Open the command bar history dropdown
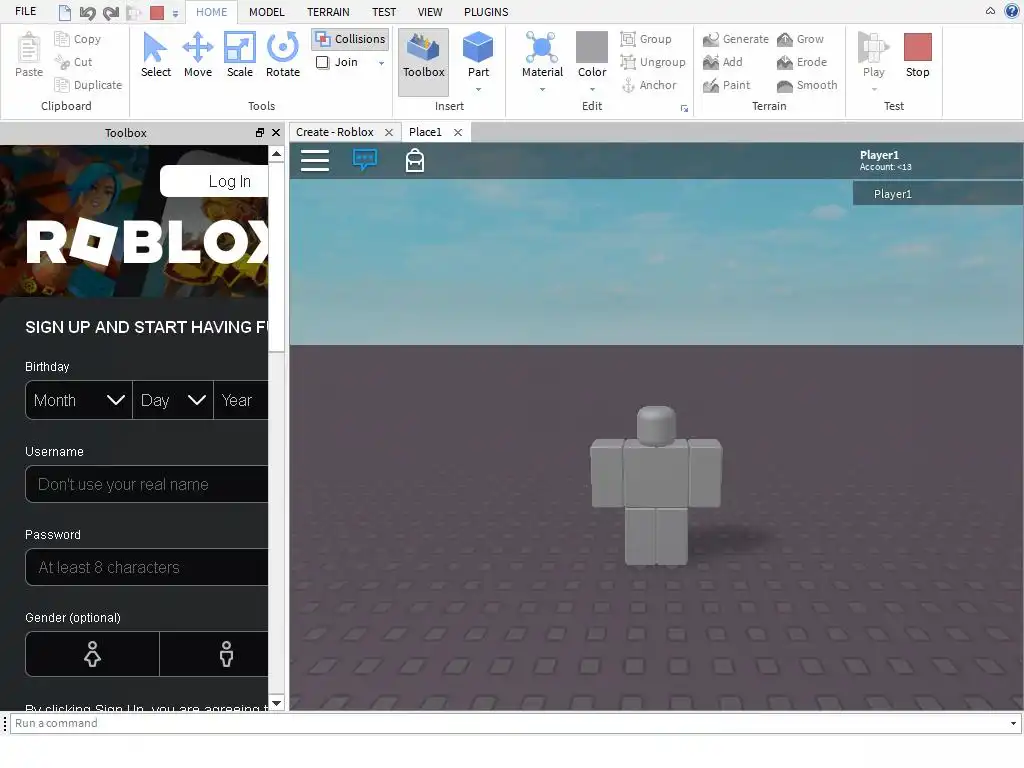 coord(1013,723)
